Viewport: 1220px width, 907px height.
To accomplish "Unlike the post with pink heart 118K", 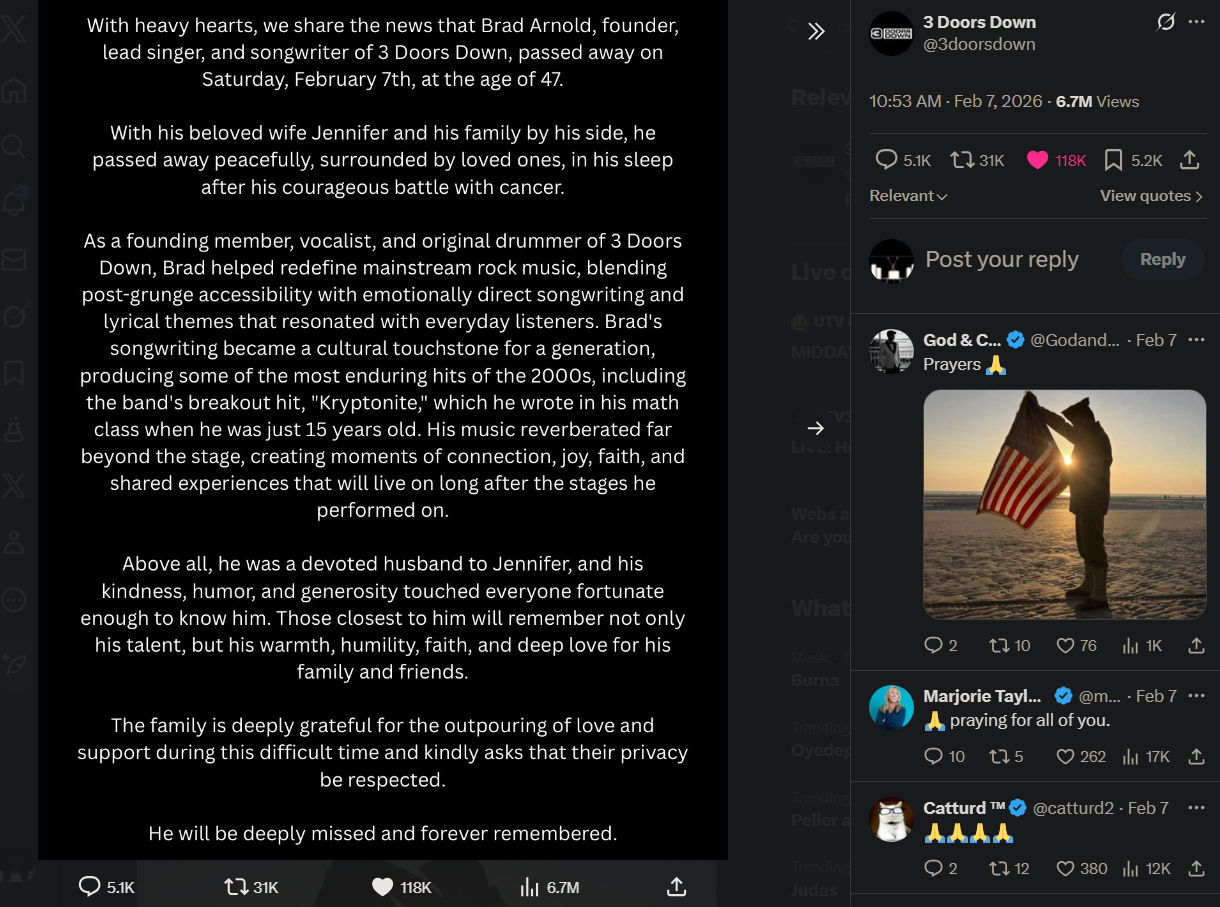I will pos(1037,160).
